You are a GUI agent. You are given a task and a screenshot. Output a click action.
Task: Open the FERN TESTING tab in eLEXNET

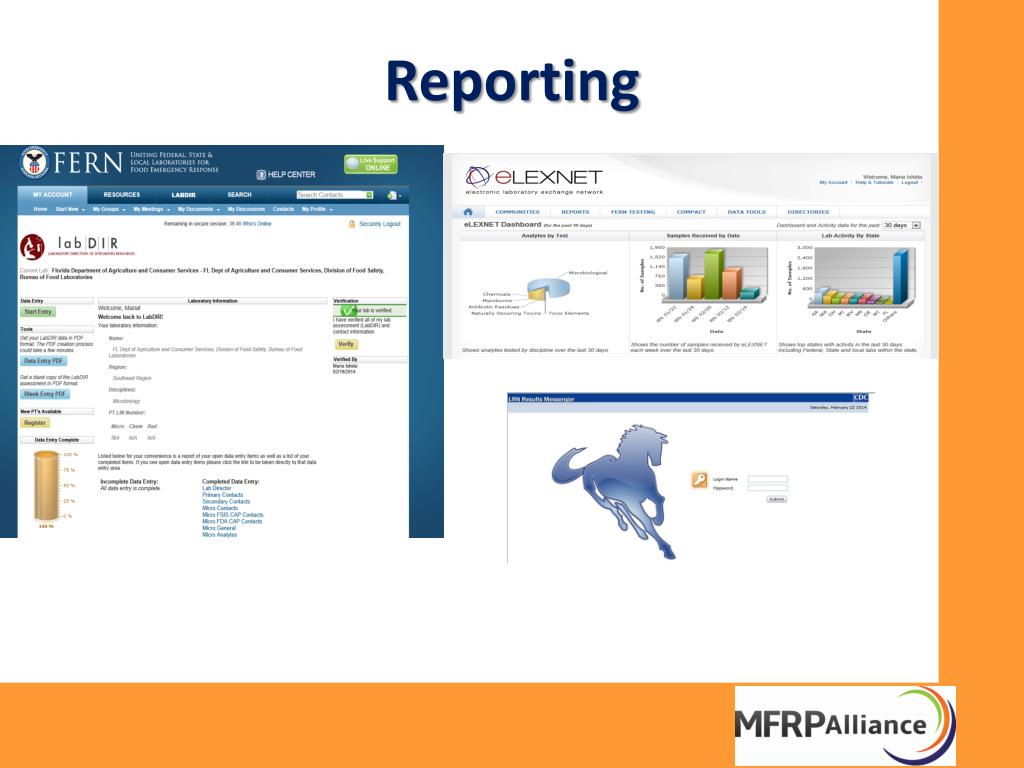(633, 212)
